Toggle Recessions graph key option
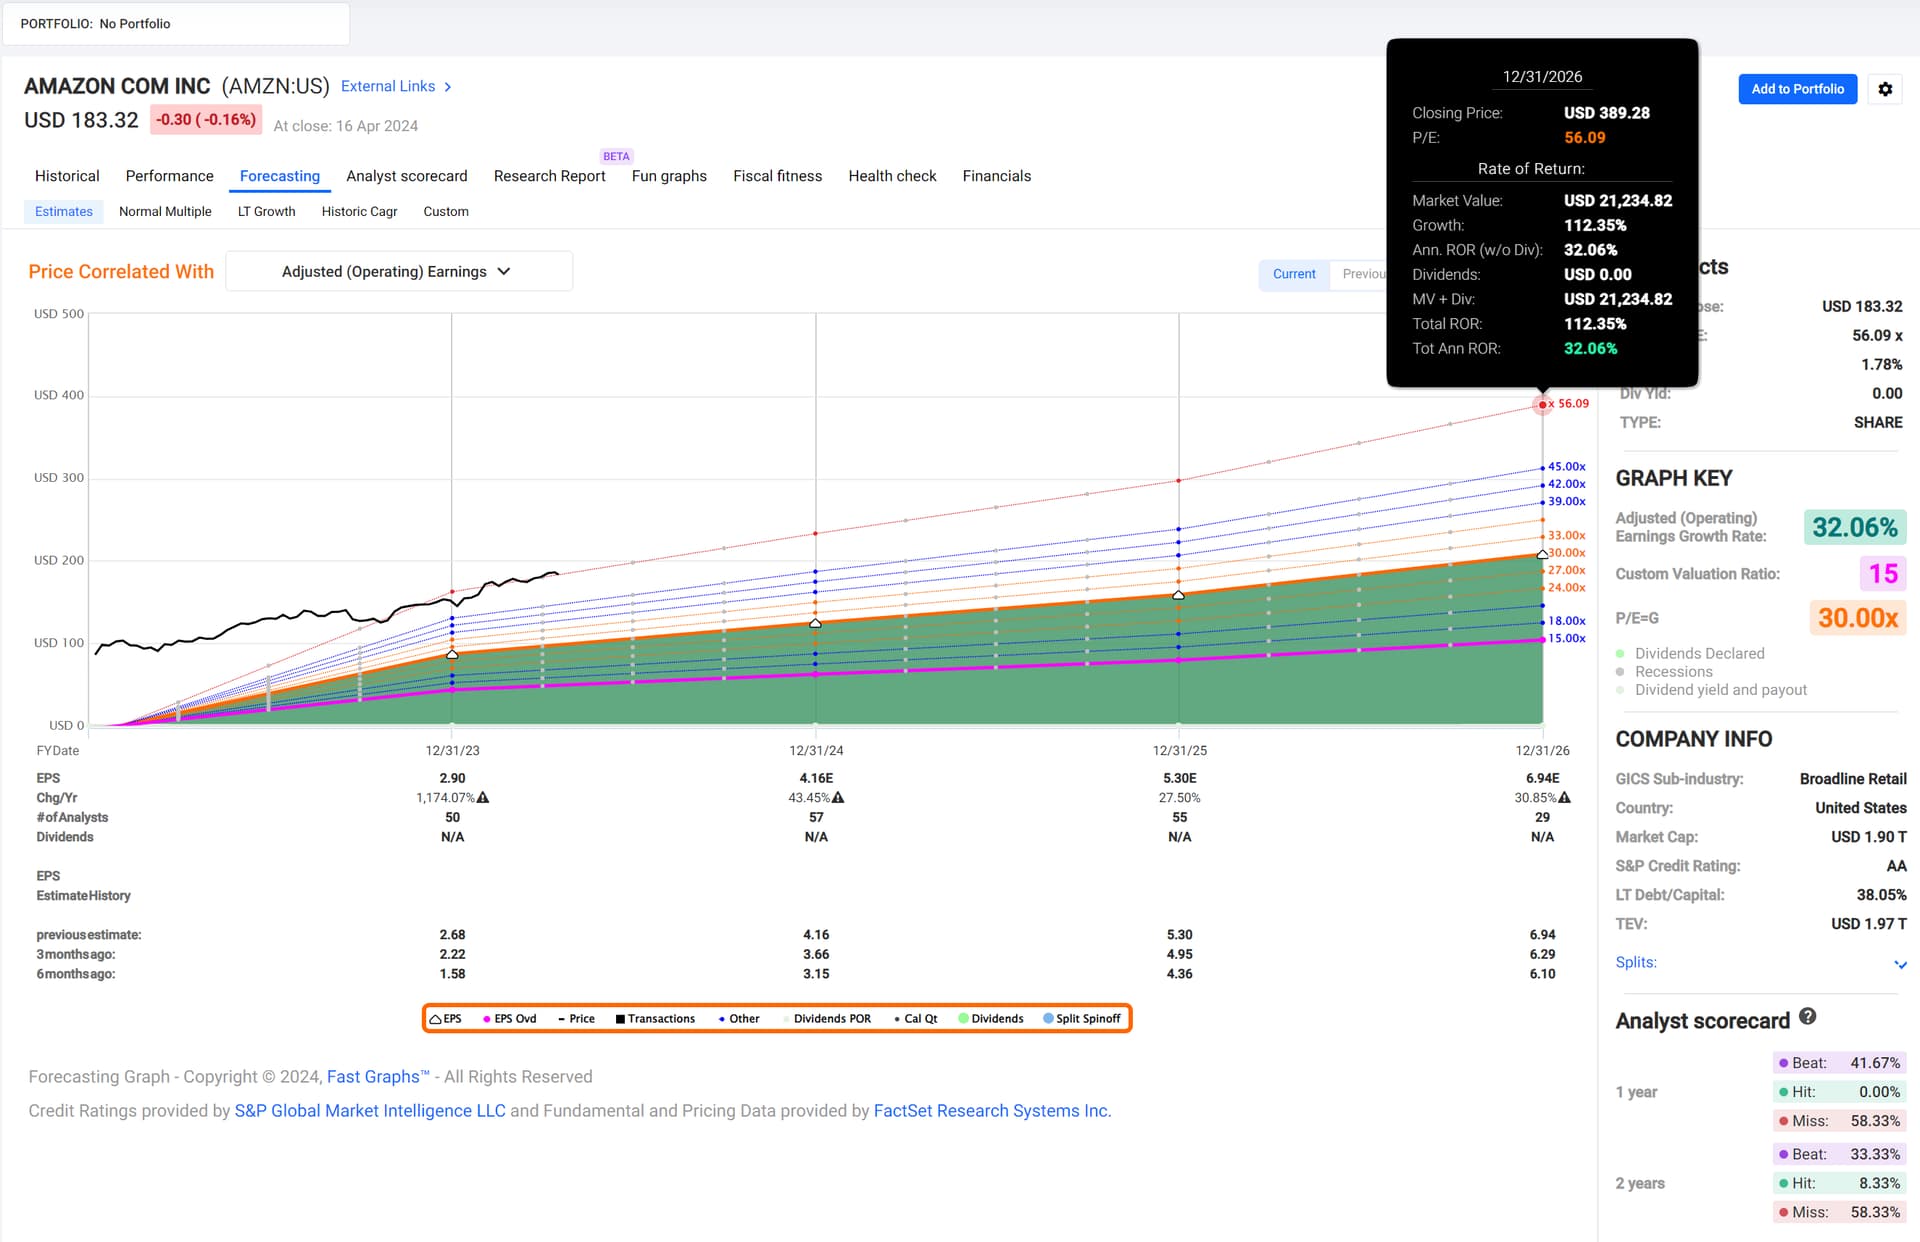The width and height of the screenshot is (1920, 1242). click(x=1664, y=672)
